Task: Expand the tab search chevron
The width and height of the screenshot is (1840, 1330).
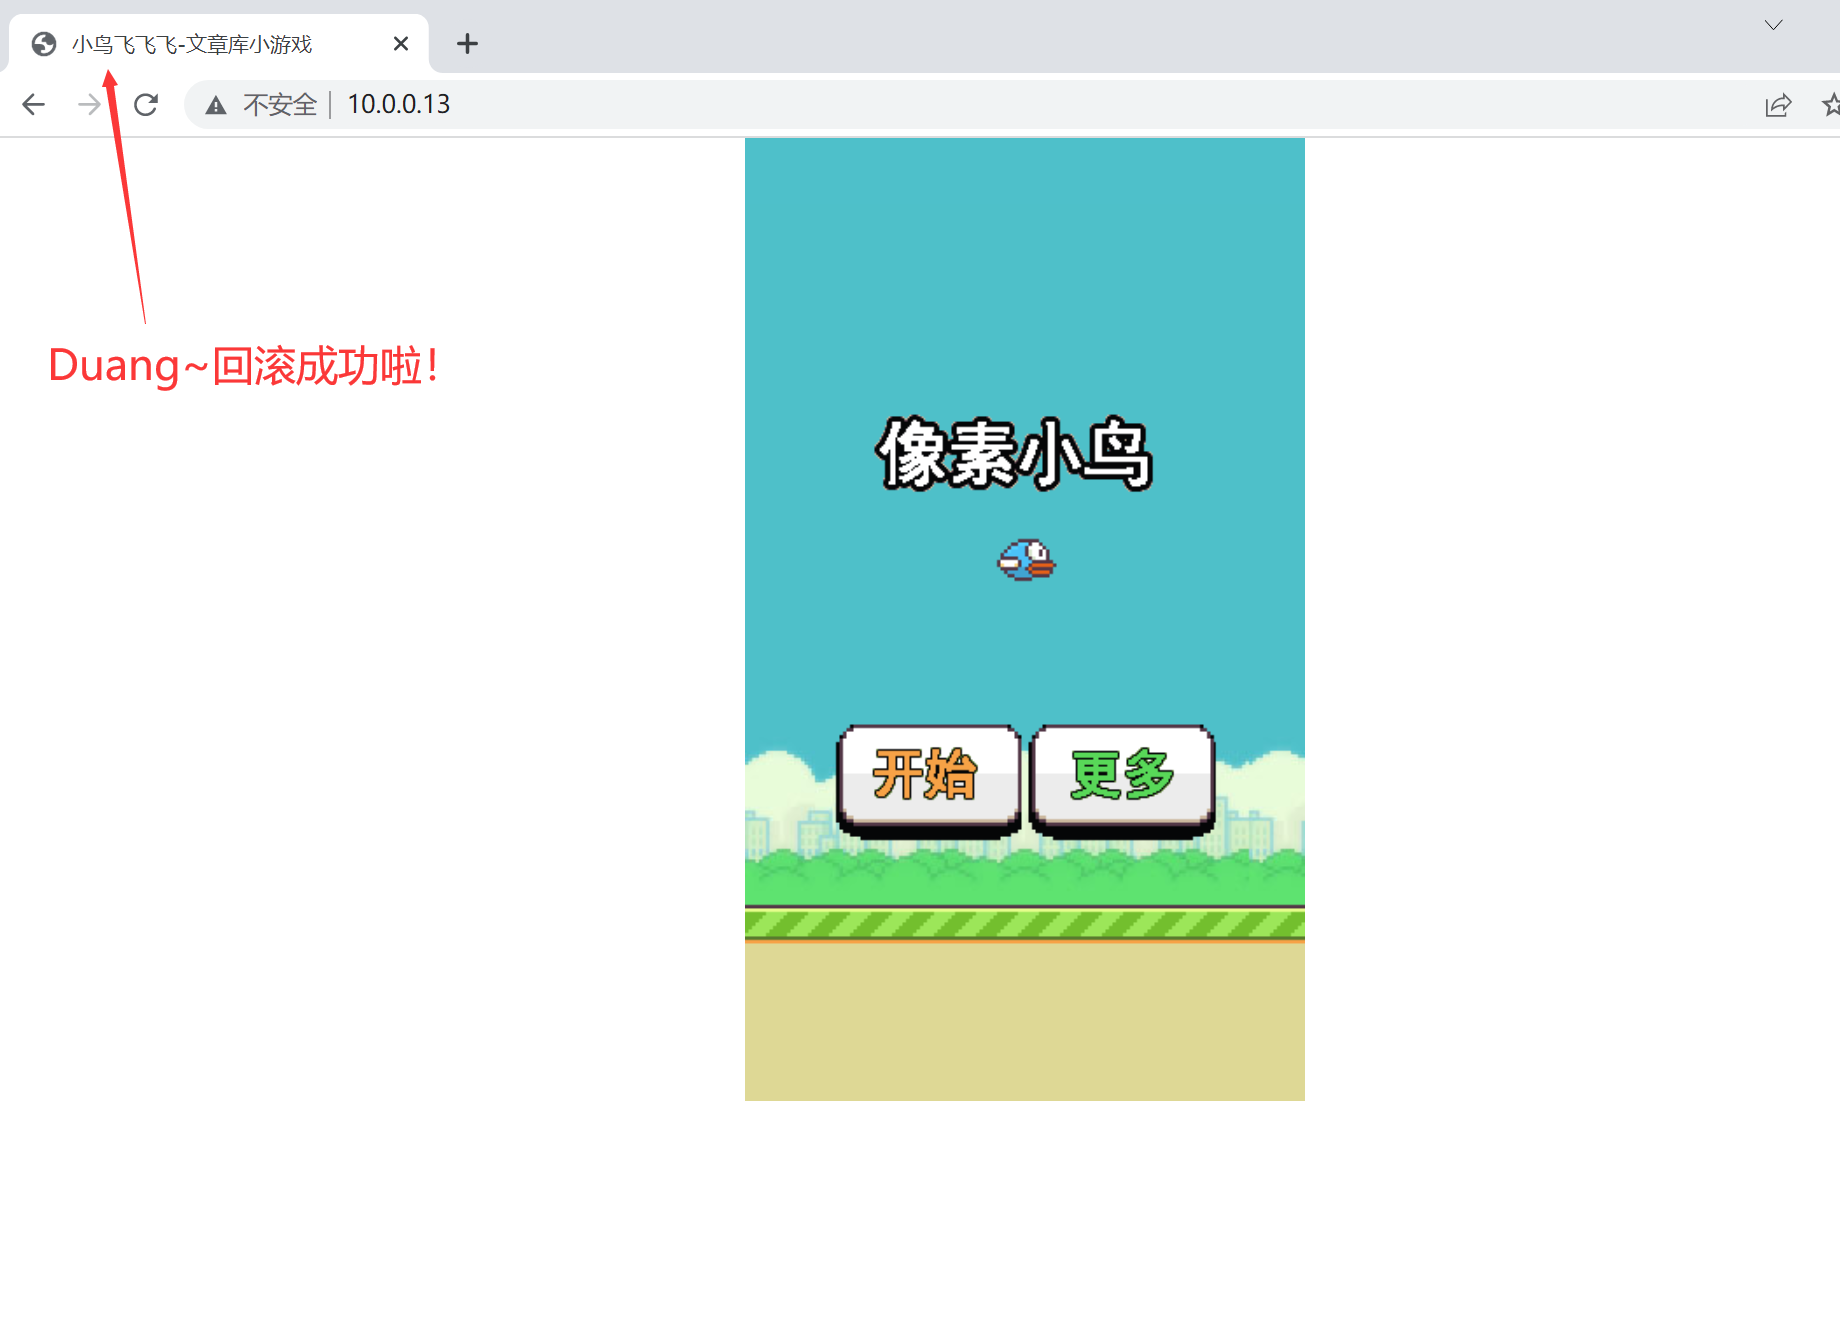Action: pyautogui.click(x=1773, y=25)
